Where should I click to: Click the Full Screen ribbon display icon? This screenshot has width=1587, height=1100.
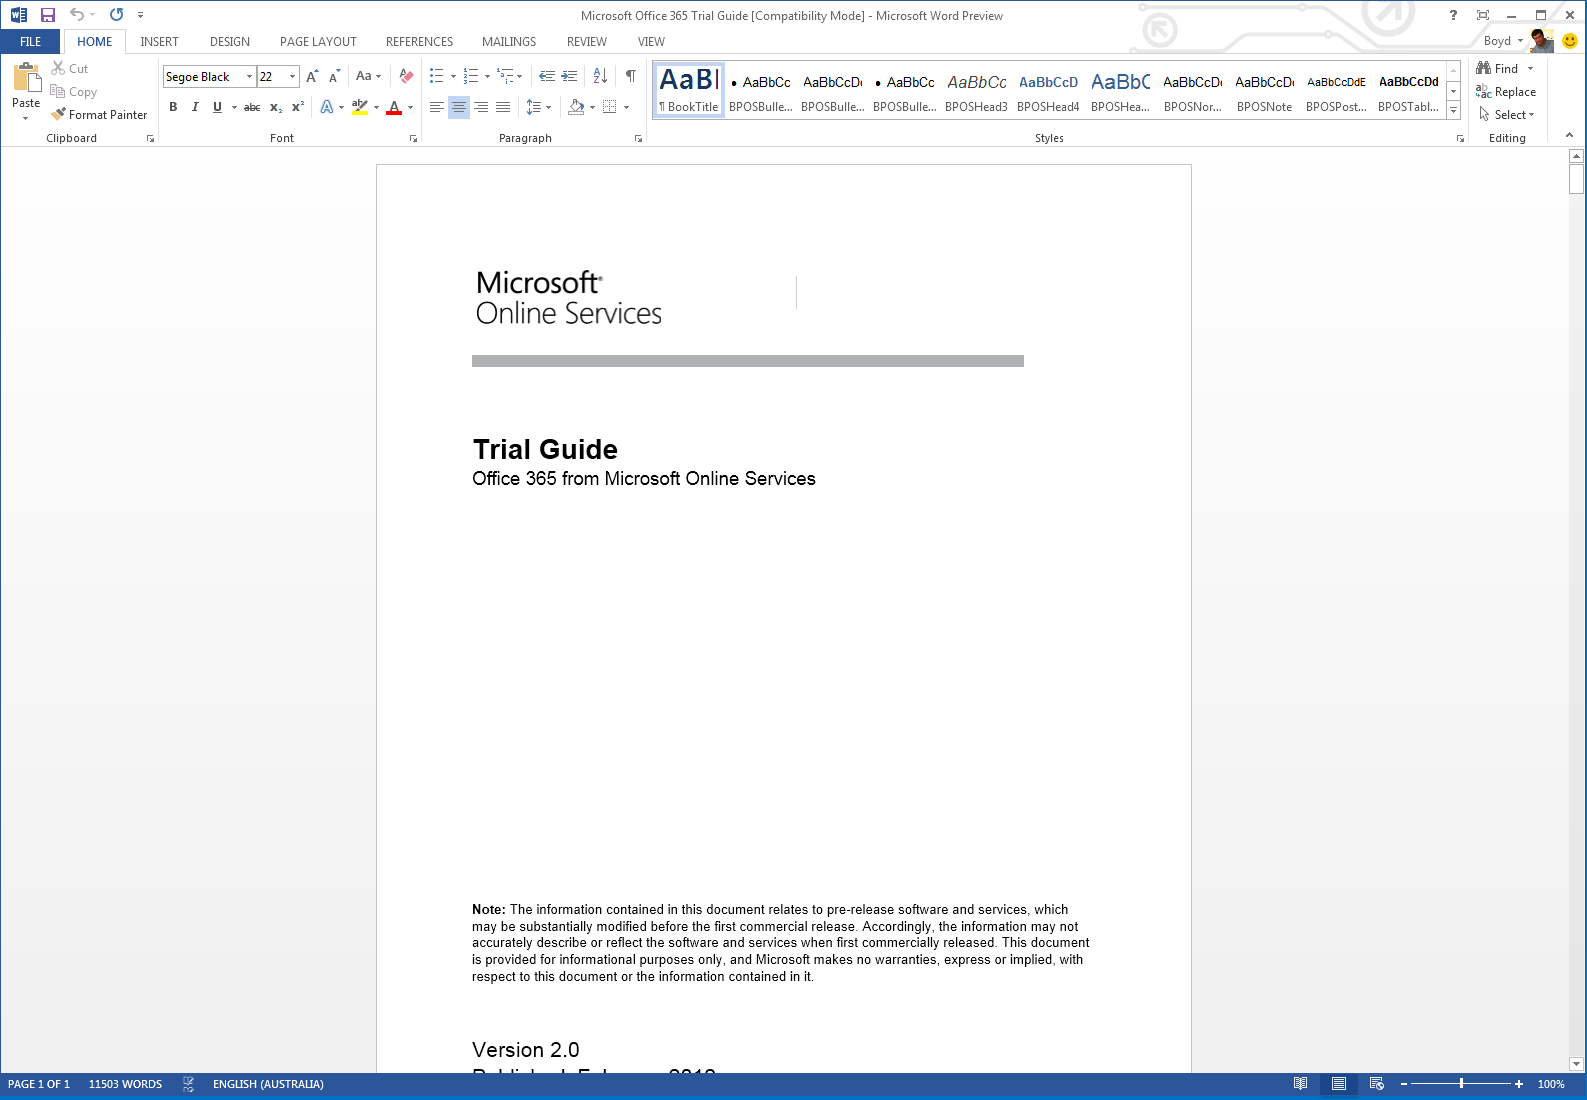[1483, 15]
